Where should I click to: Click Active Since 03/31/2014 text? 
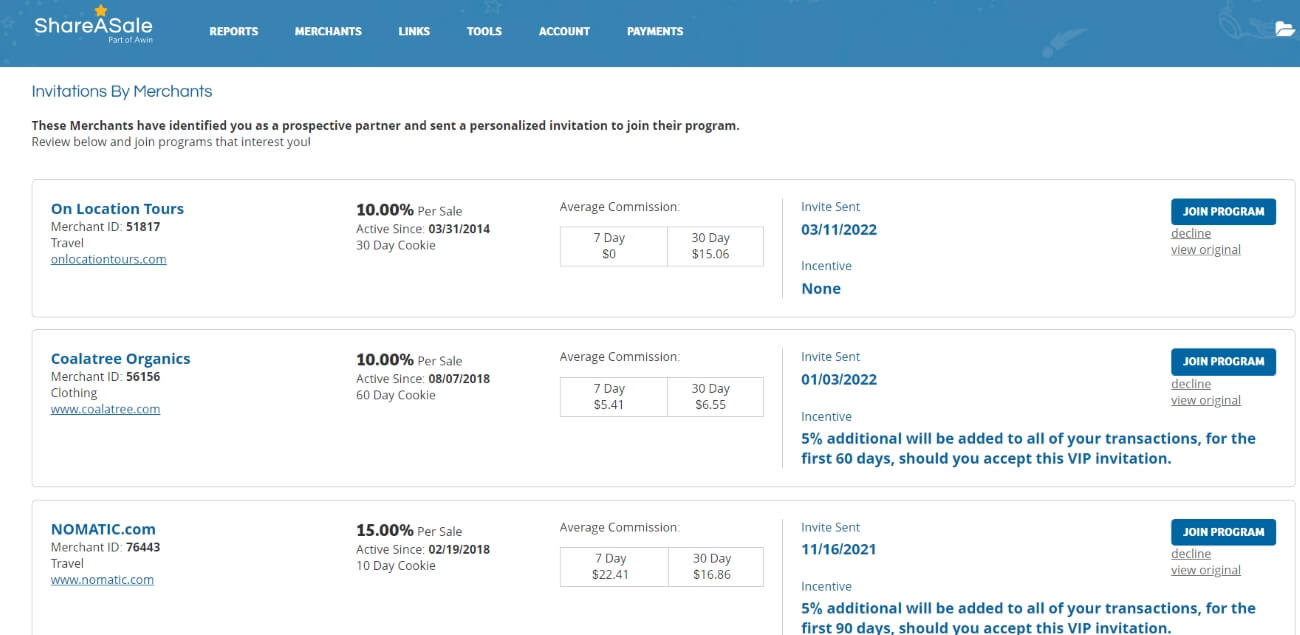[x=423, y=229]
